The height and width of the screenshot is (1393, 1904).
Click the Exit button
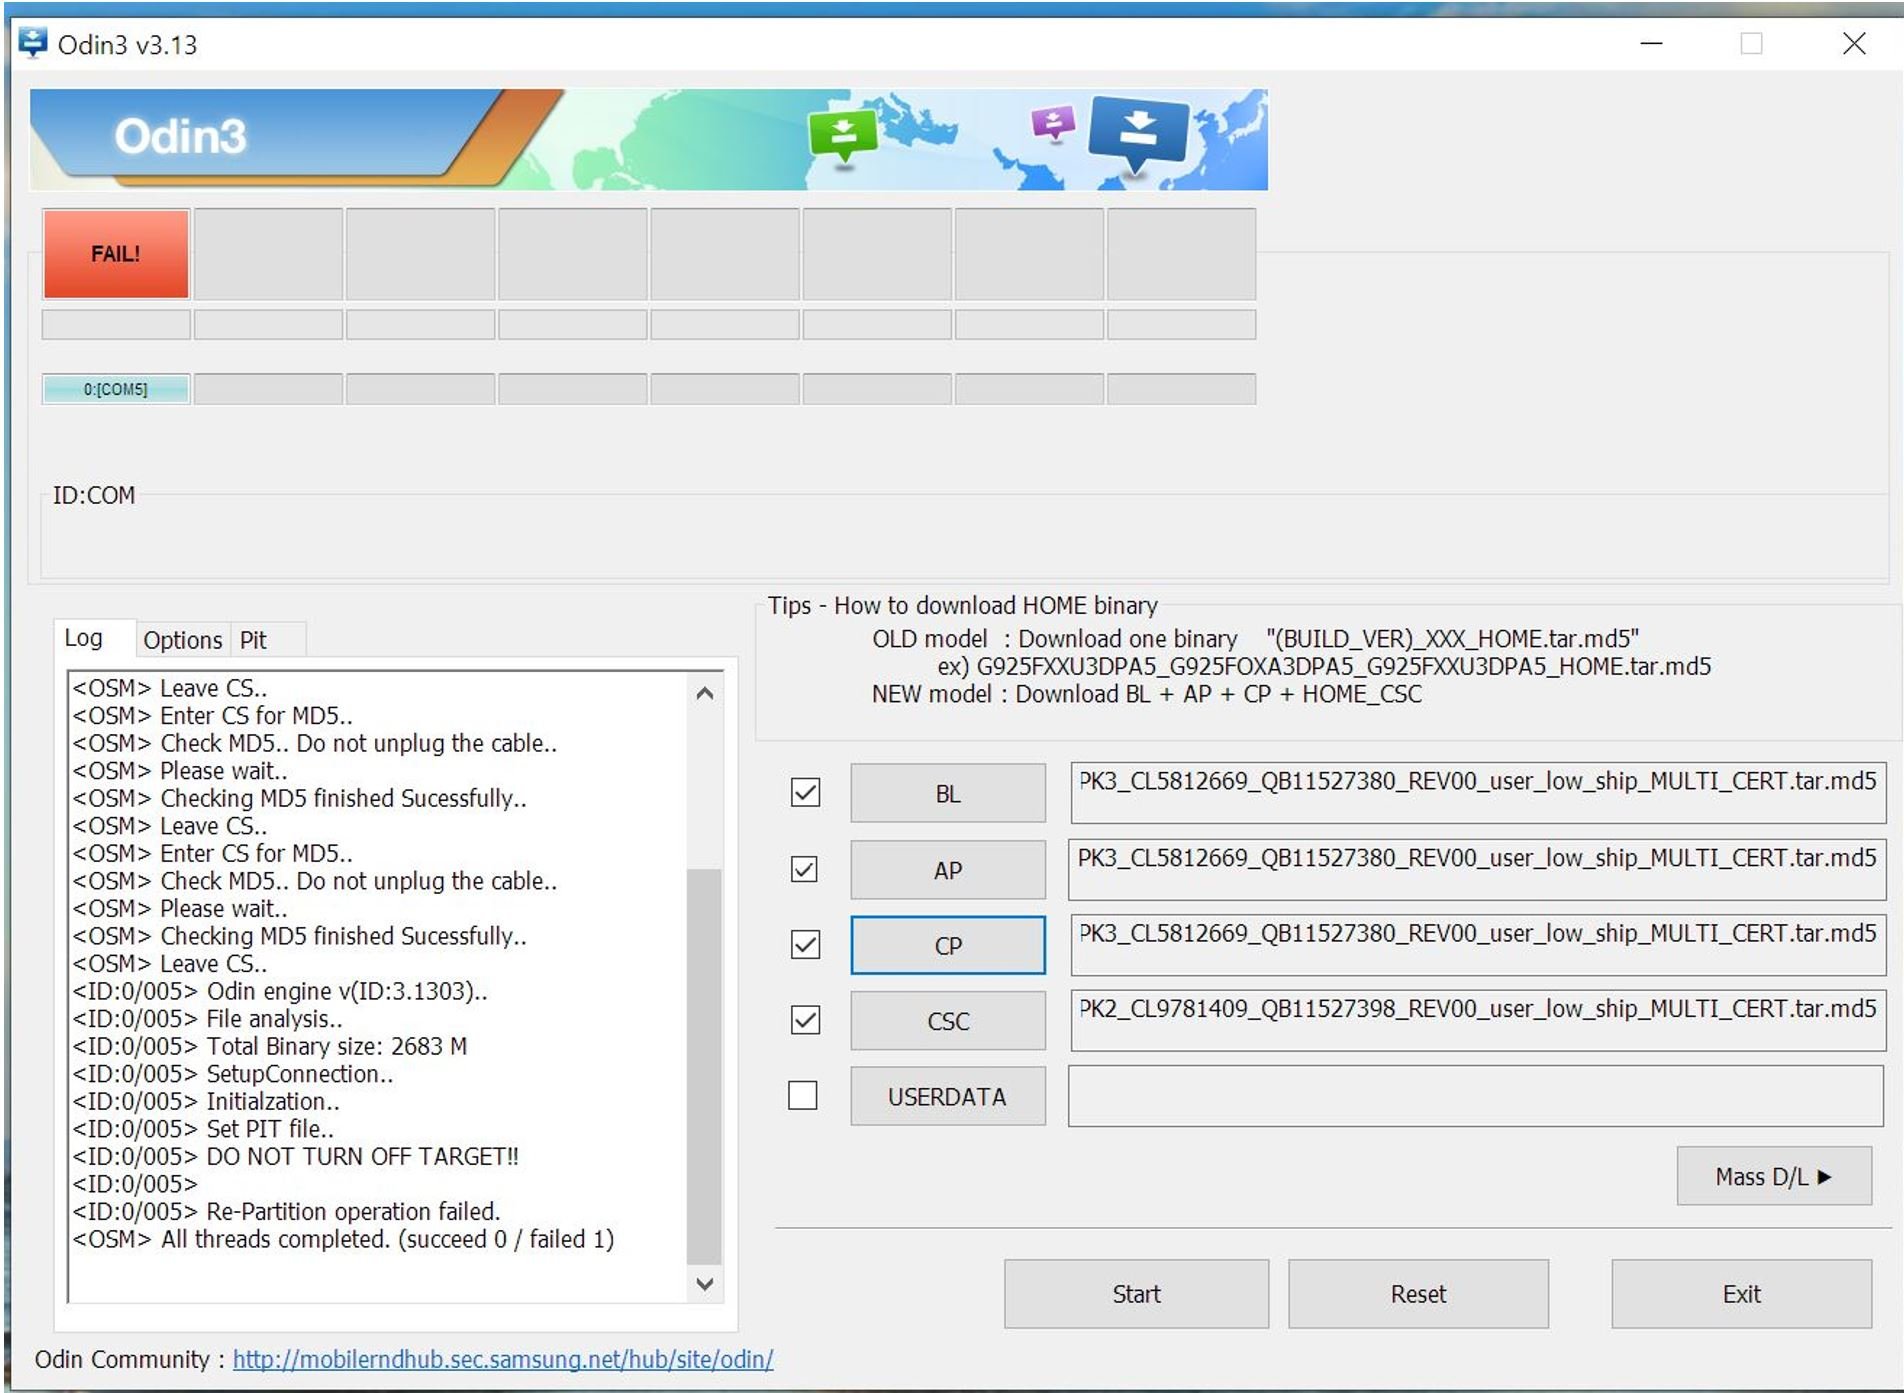1742,1294
